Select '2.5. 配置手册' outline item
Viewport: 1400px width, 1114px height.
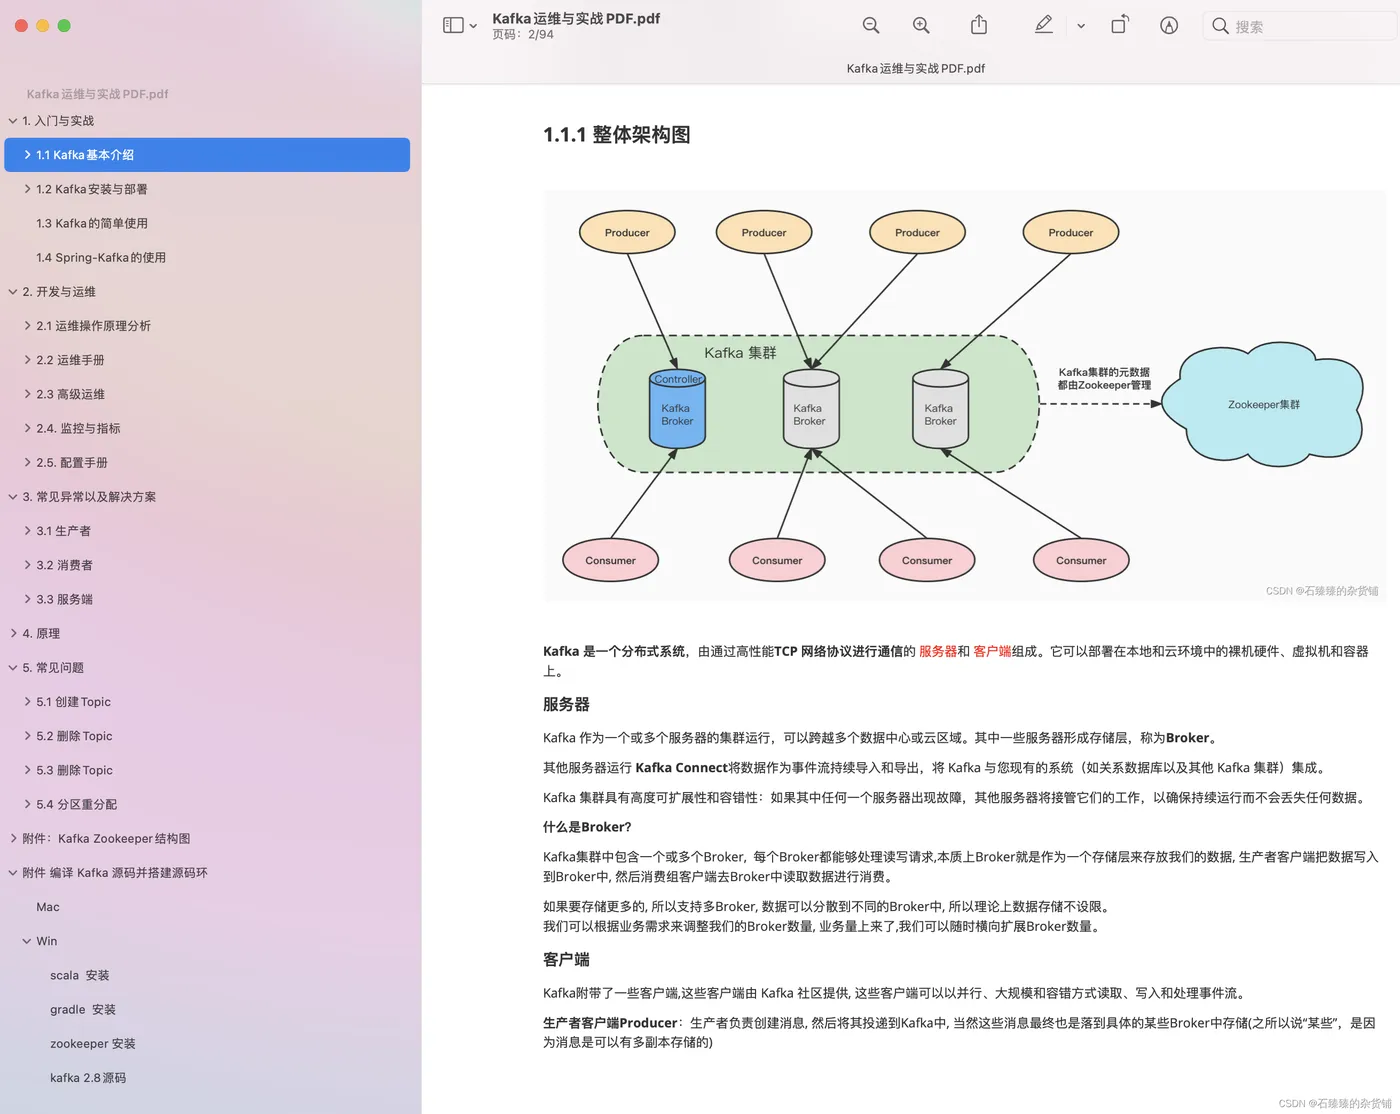[72, 462]
